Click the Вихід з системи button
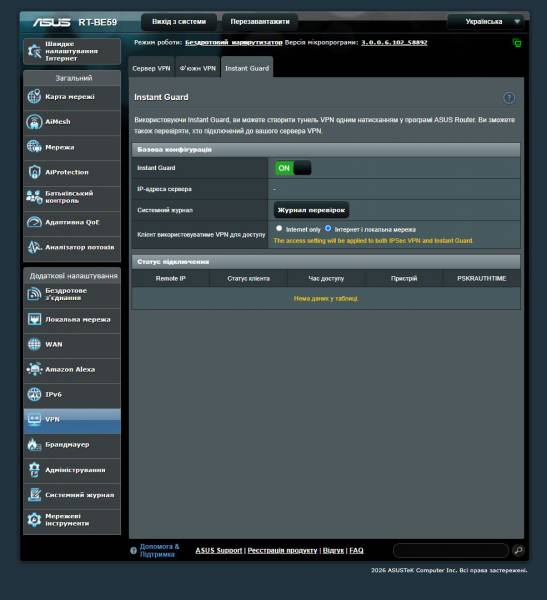The image size is (547, 600). 179,22
